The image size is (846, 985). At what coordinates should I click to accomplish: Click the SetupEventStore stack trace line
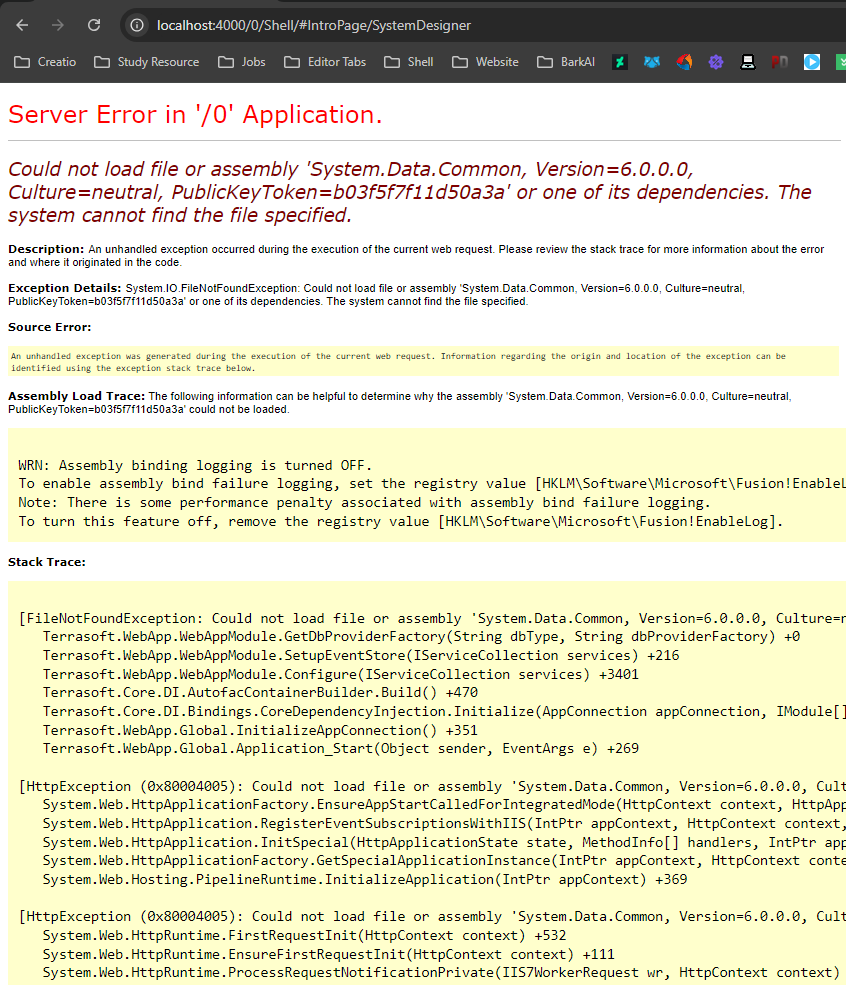click(361, 655)
